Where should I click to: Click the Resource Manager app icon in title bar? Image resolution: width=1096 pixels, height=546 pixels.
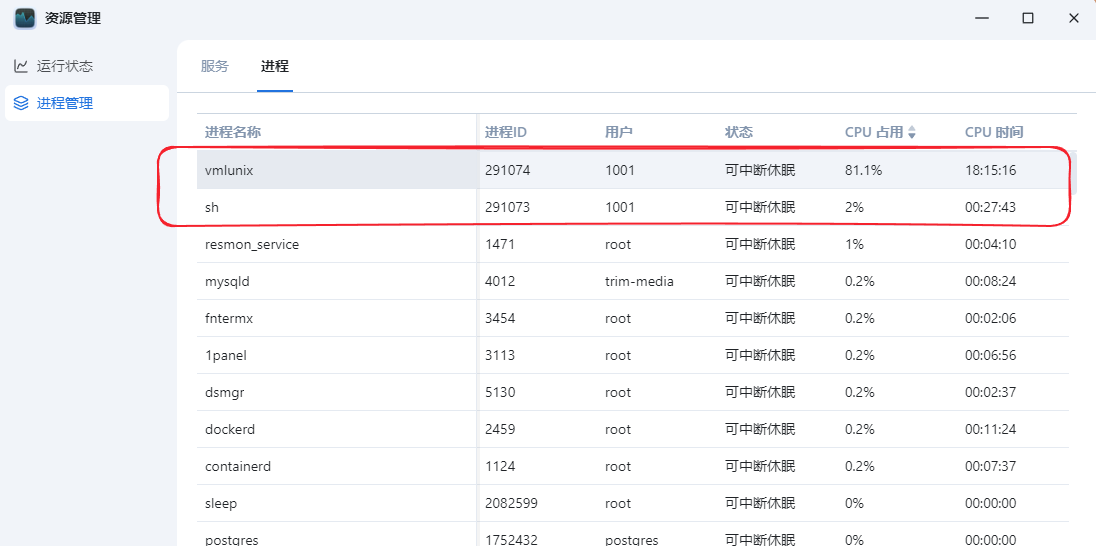[x=25, y=18]
